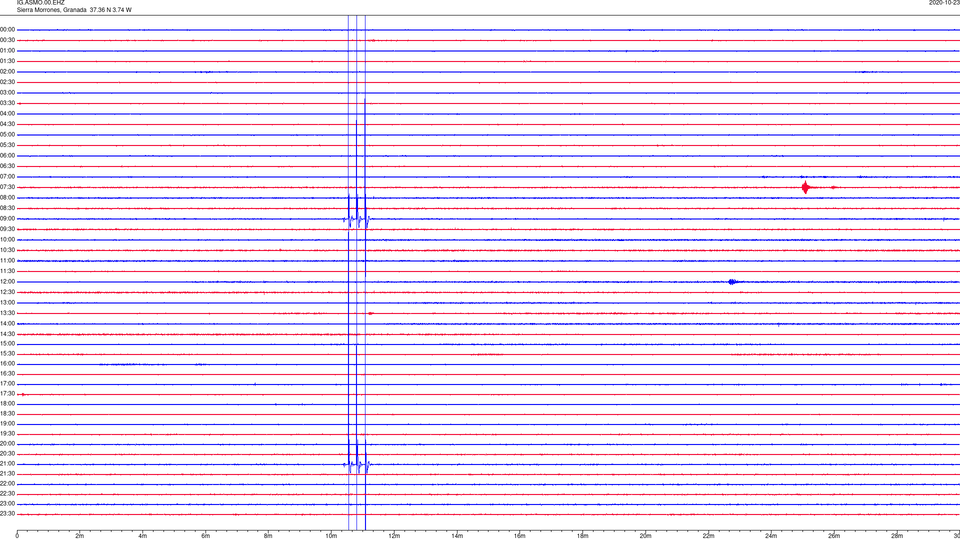Click on the 18:00 hour label
960x540 pixels.
coord(7,403)
